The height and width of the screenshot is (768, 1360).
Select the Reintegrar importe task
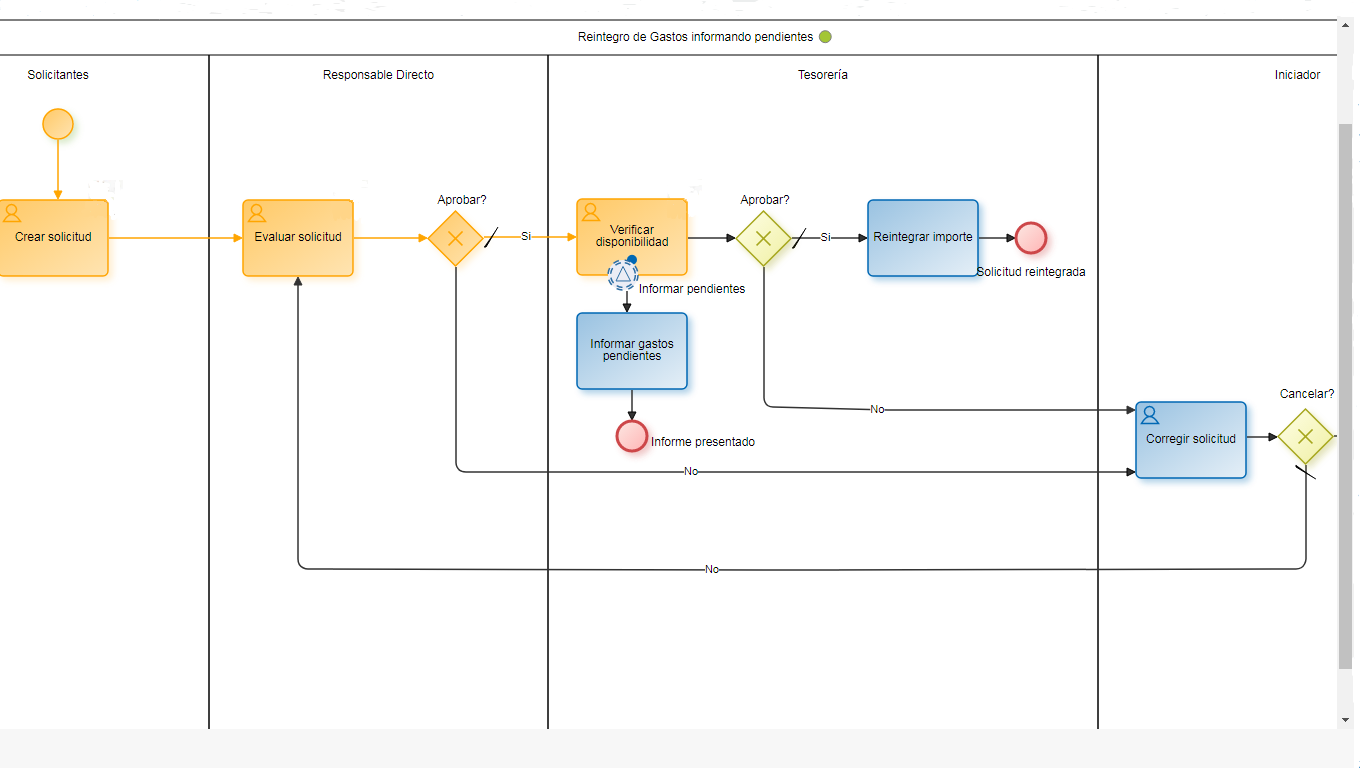point(923,238)
